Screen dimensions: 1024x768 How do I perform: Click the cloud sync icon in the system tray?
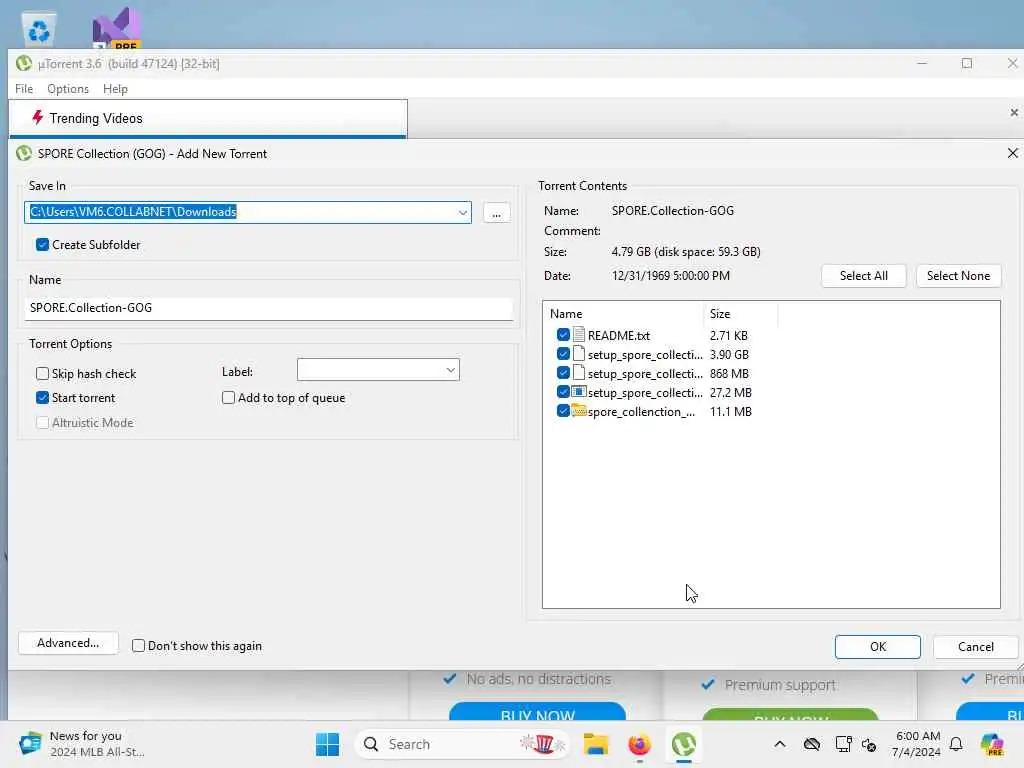(x=812, y=744)
